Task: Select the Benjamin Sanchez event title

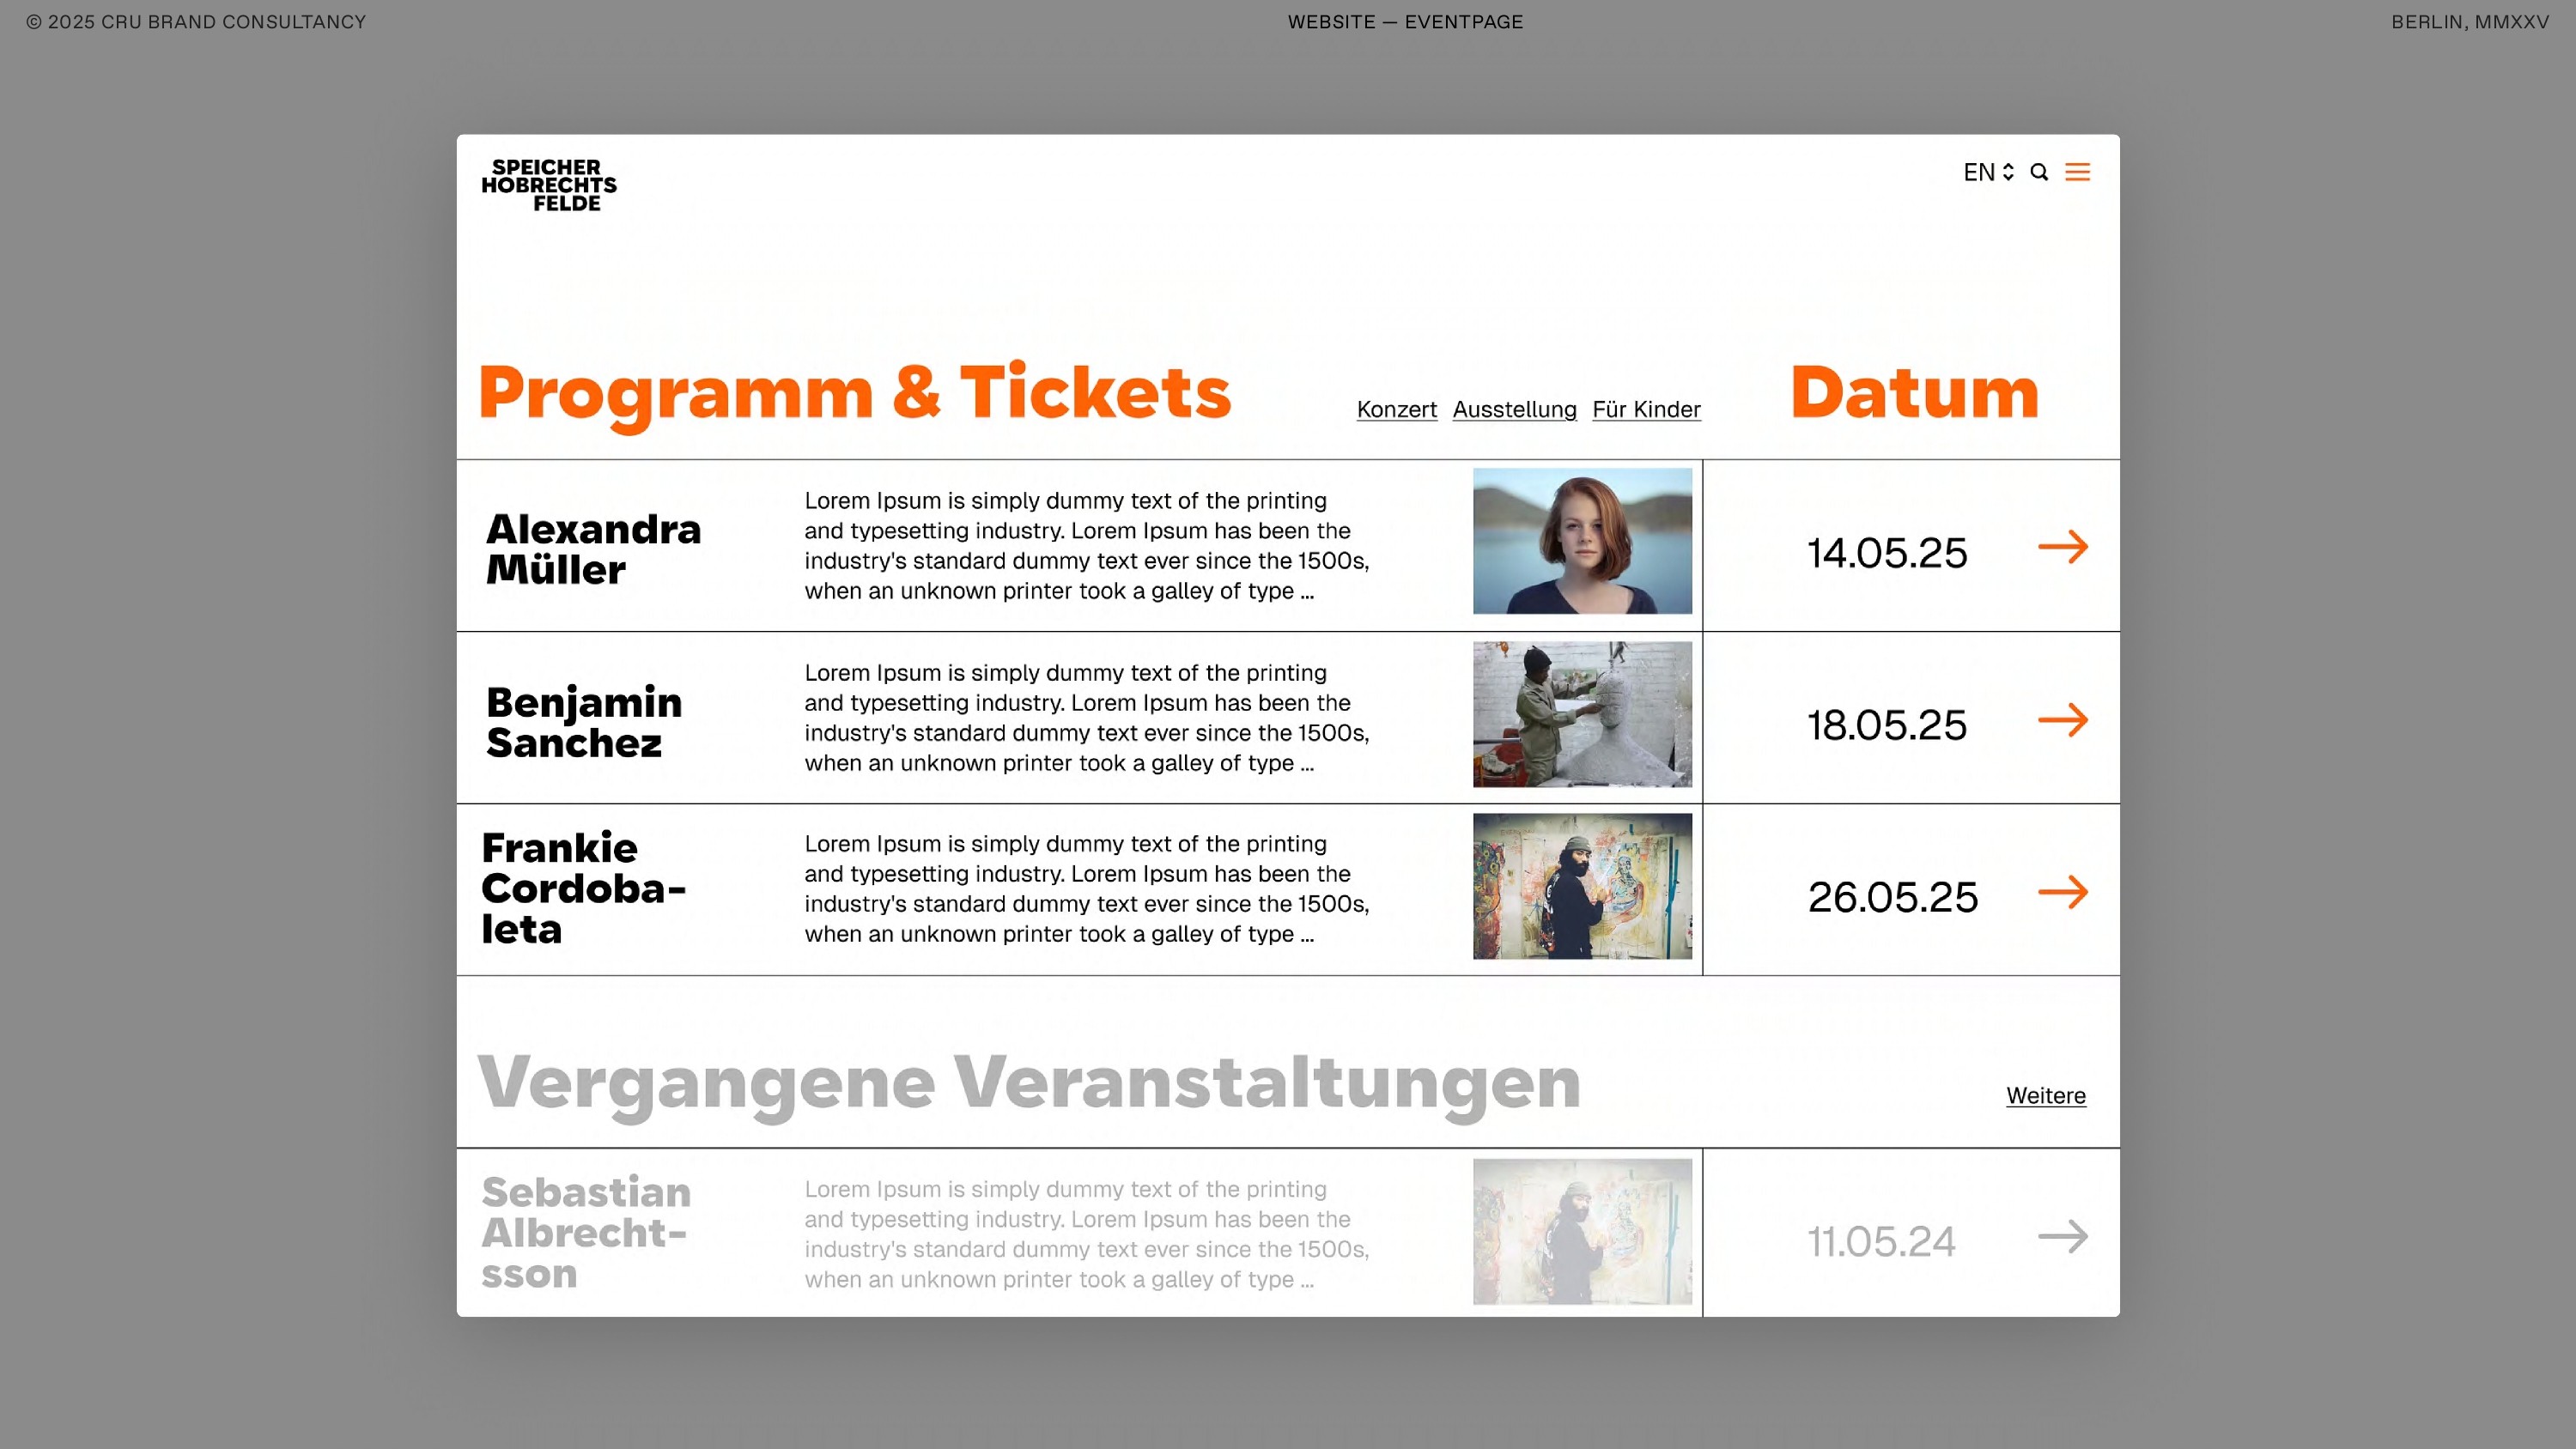Action: (x=584, y=722)
